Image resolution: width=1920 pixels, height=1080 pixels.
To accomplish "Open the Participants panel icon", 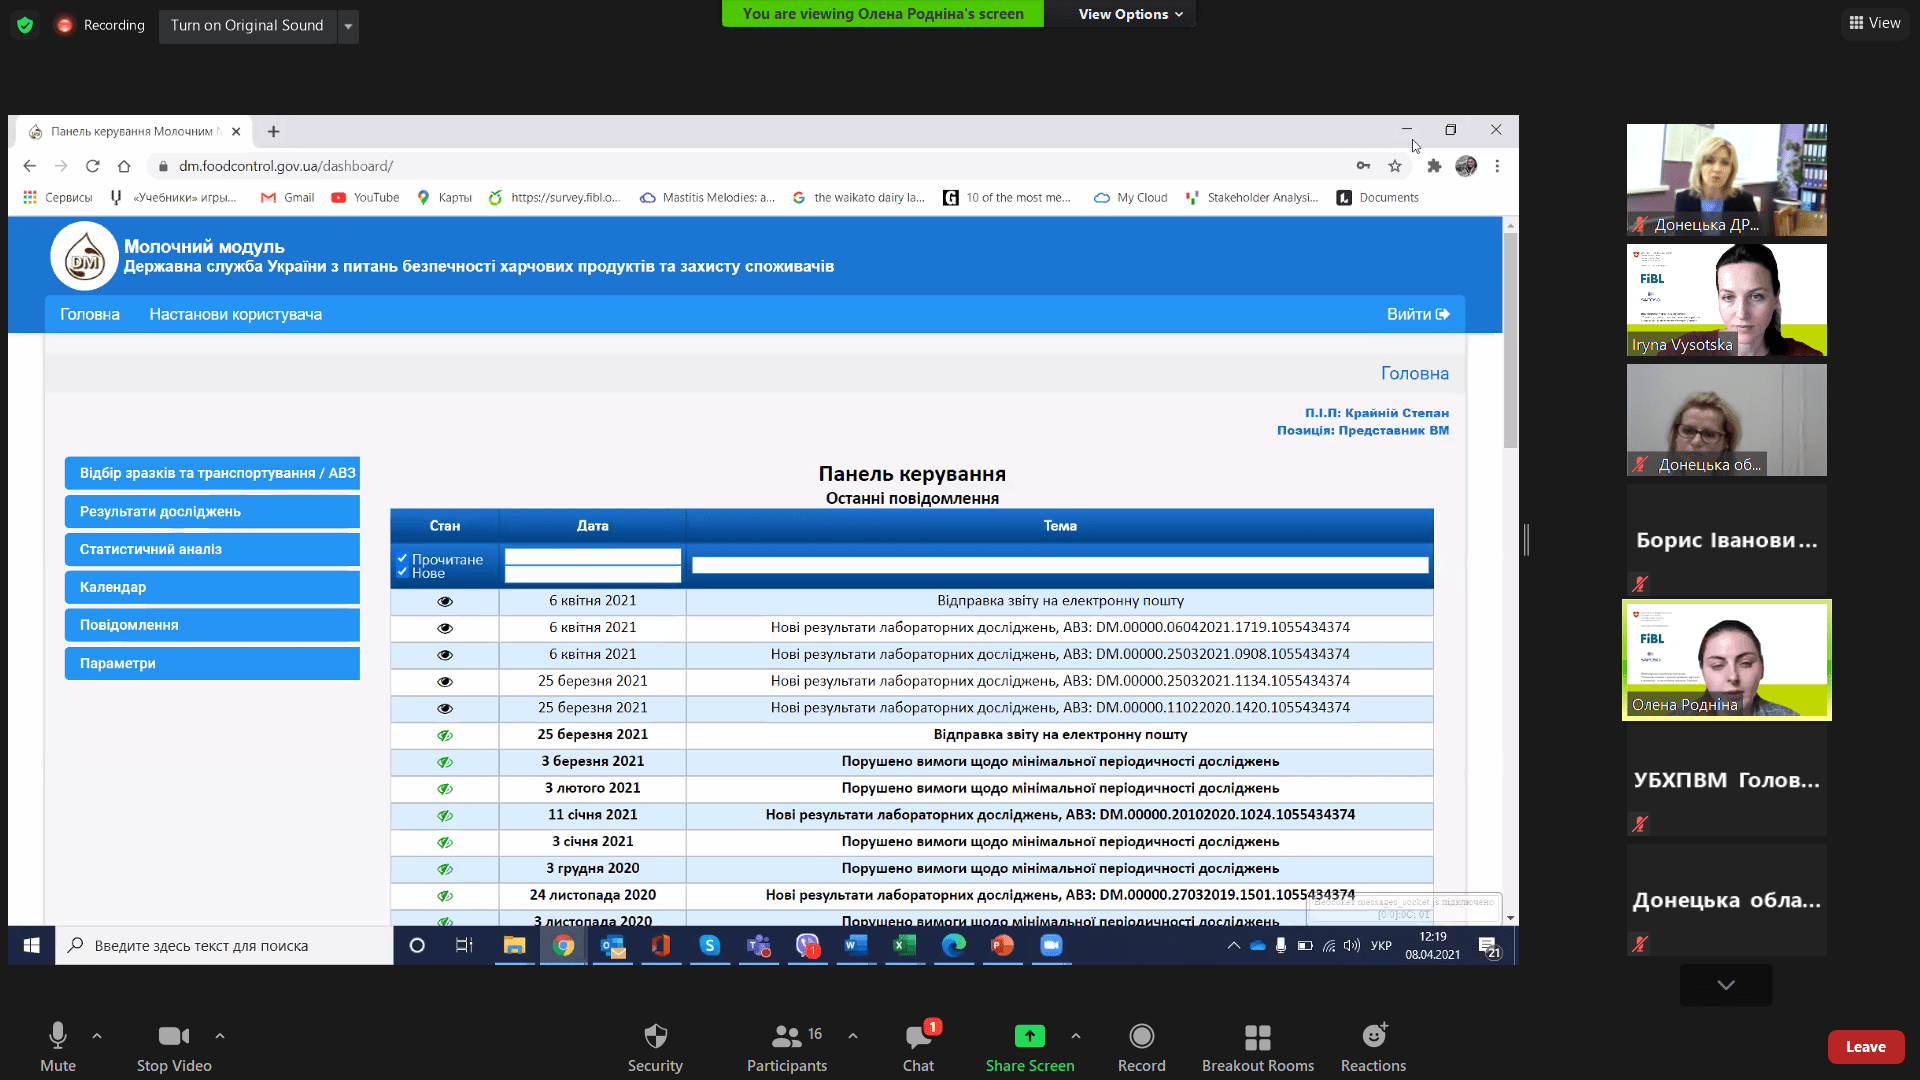I will click(787, 1036).
